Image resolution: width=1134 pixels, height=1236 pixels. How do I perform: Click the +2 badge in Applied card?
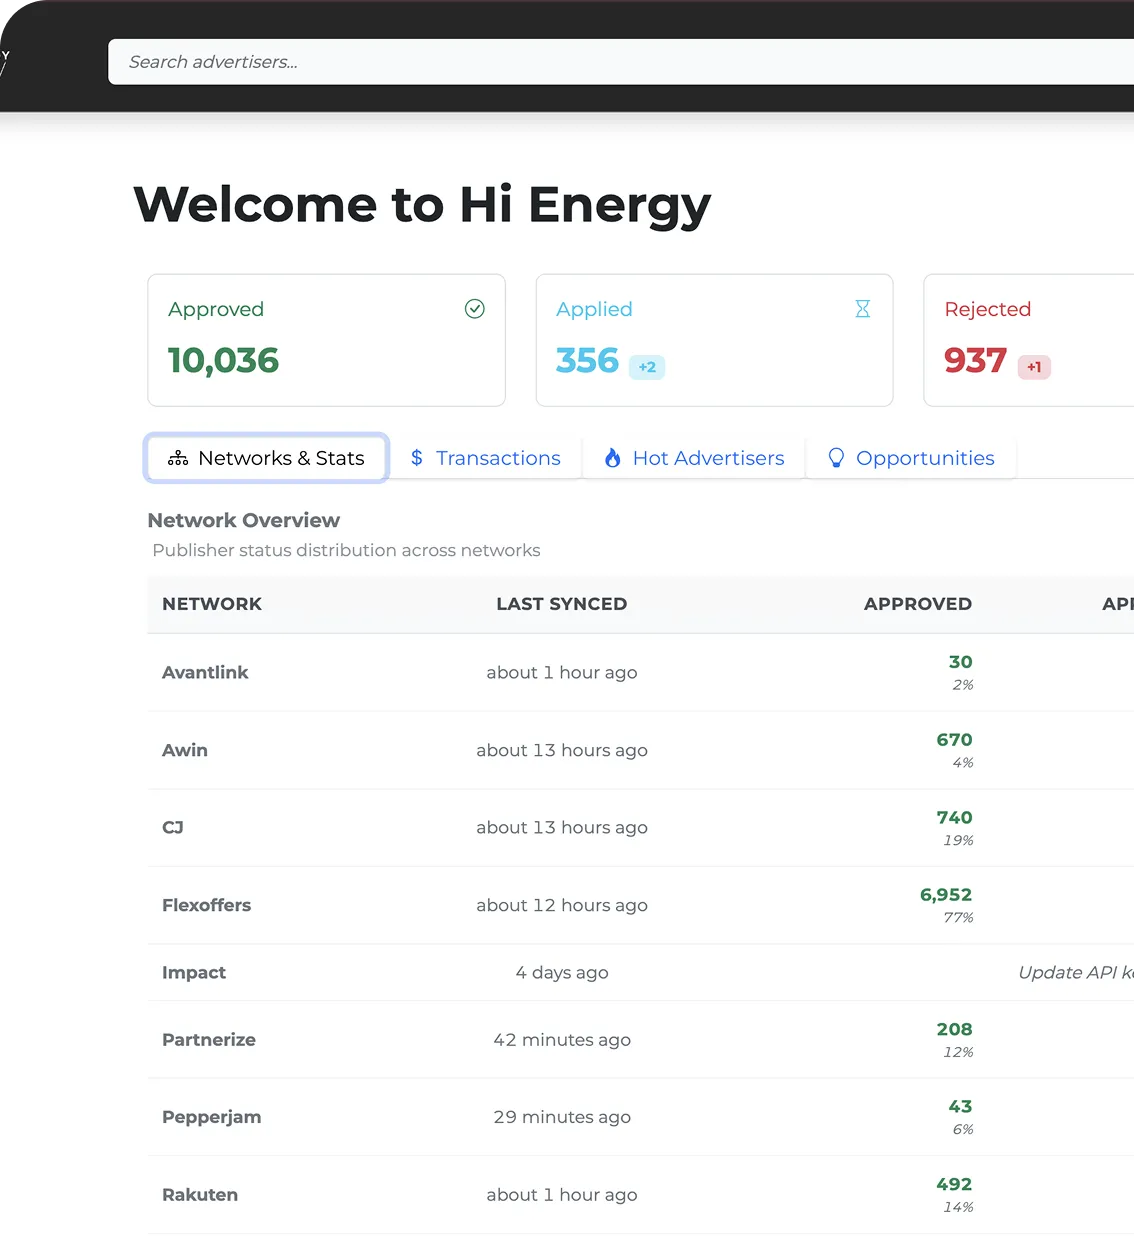pyautogui.click(x=647, y=367)
